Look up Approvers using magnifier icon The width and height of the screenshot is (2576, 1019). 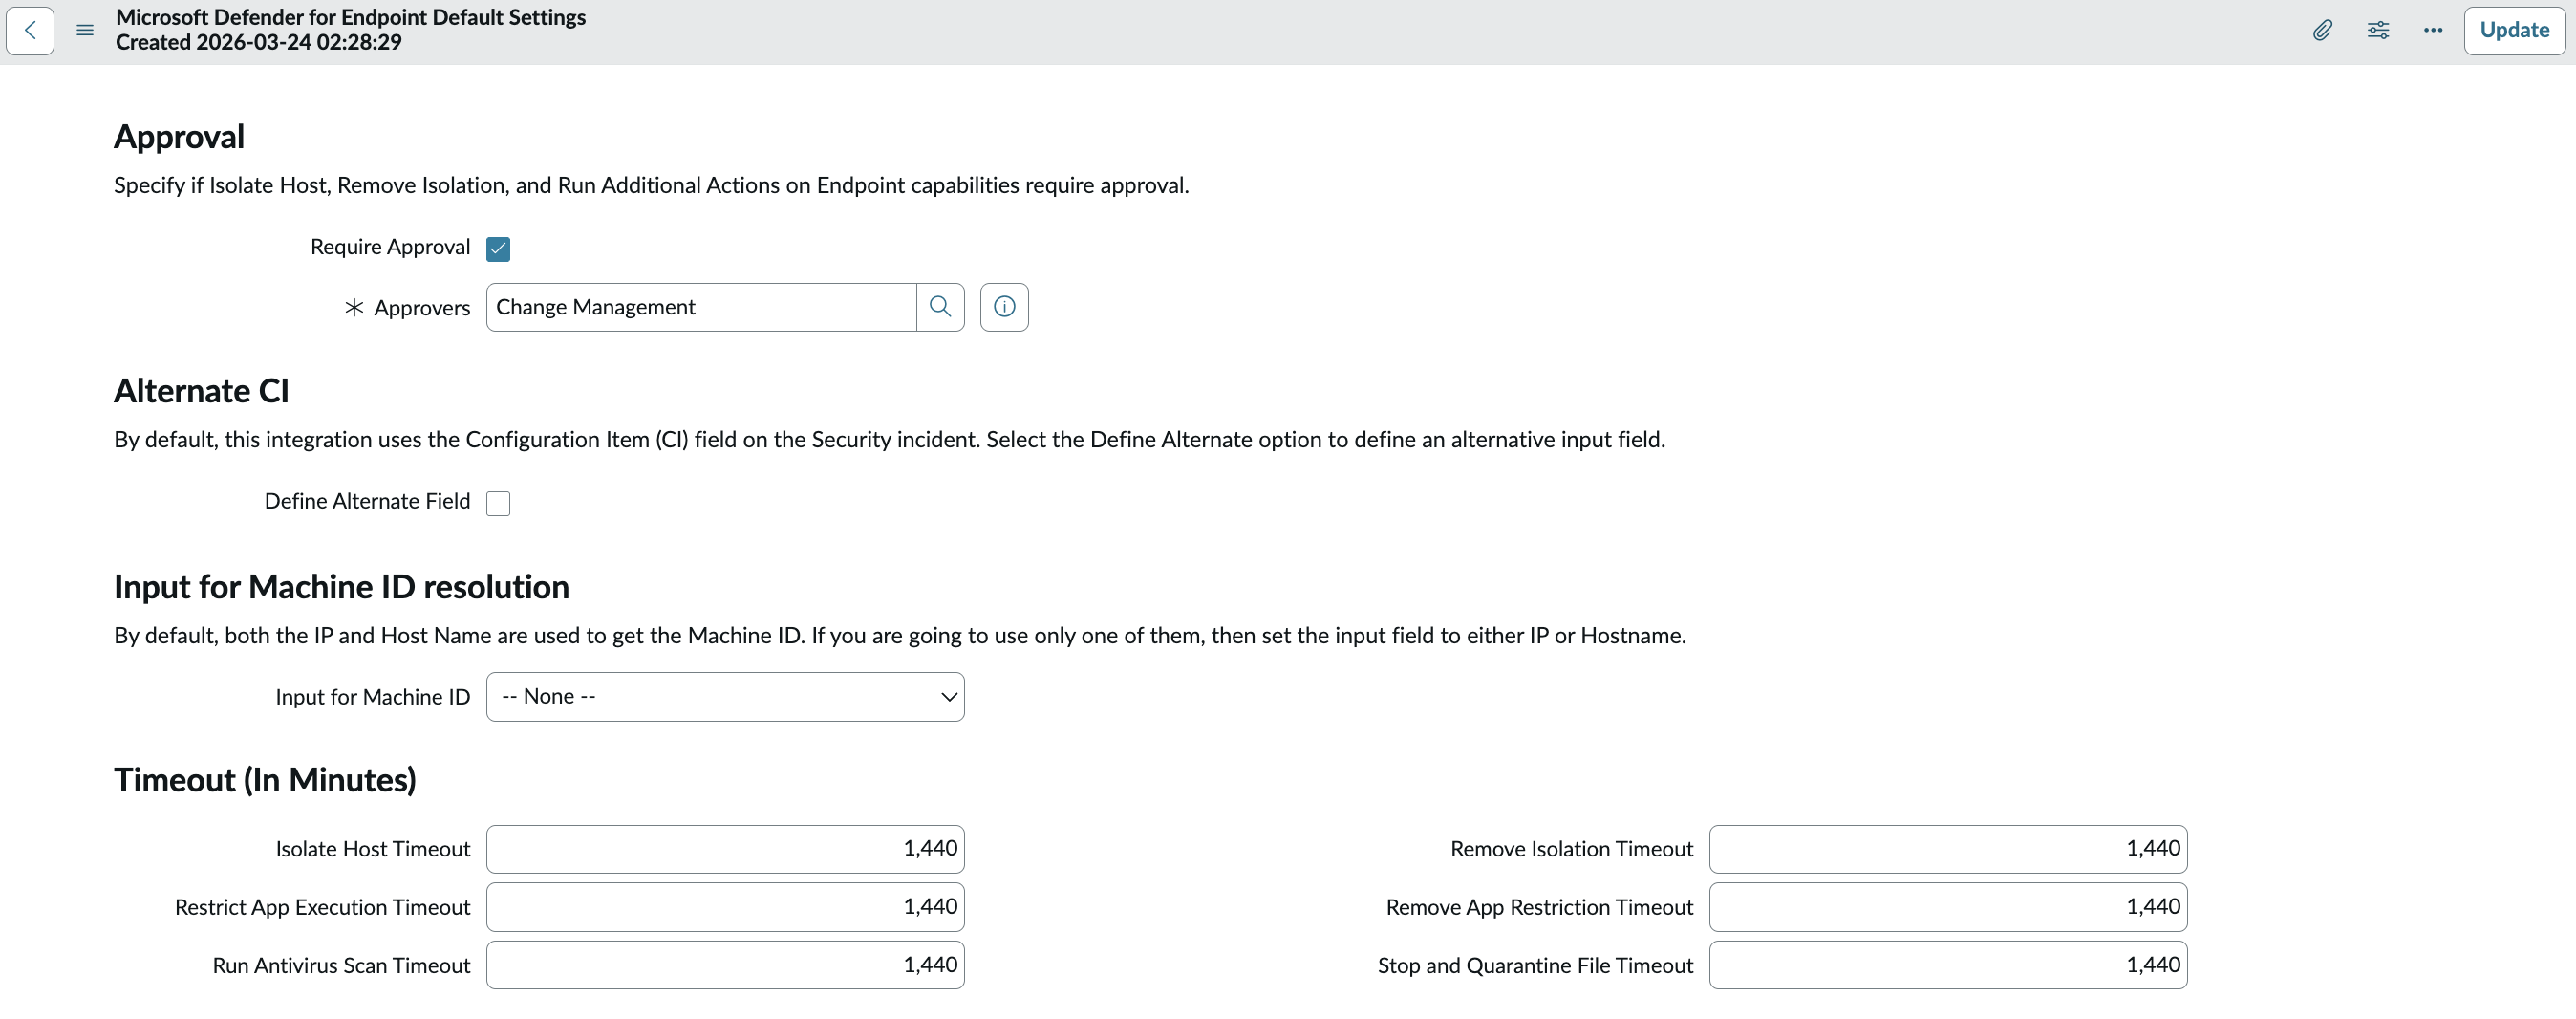940,307
